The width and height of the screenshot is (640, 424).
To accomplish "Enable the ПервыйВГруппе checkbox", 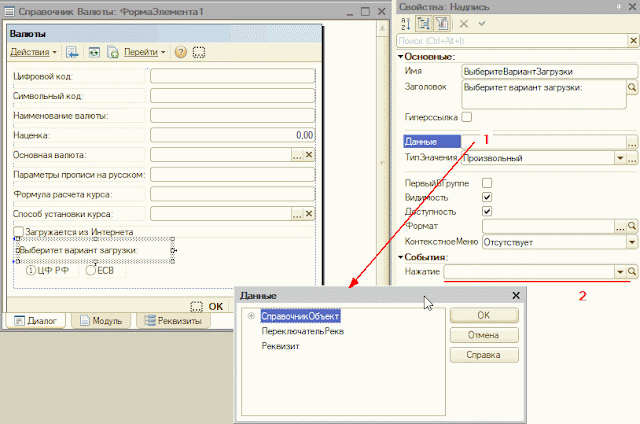I will click(x=487, y=183).
